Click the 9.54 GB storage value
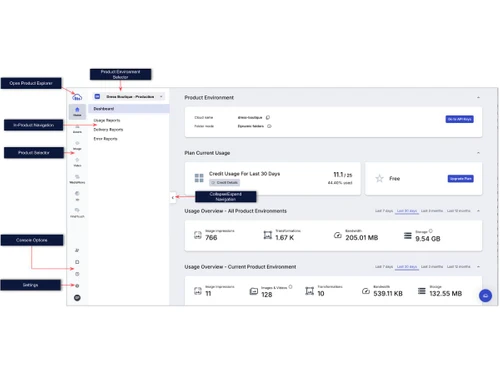 click(428, 239)
